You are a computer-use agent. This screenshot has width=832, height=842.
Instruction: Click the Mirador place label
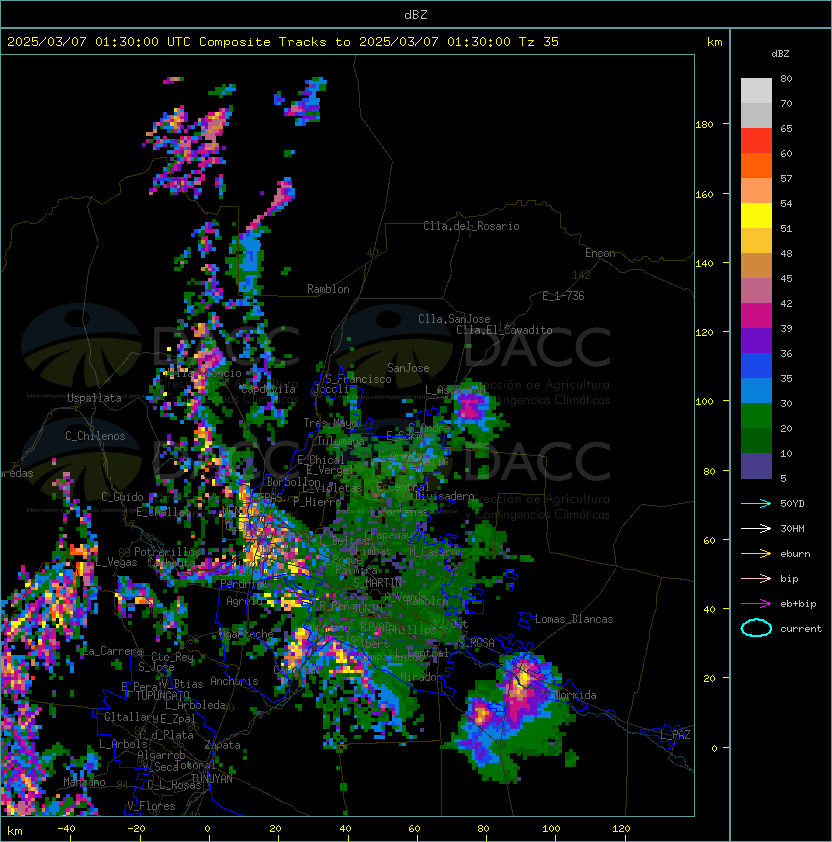pos(422,677)
